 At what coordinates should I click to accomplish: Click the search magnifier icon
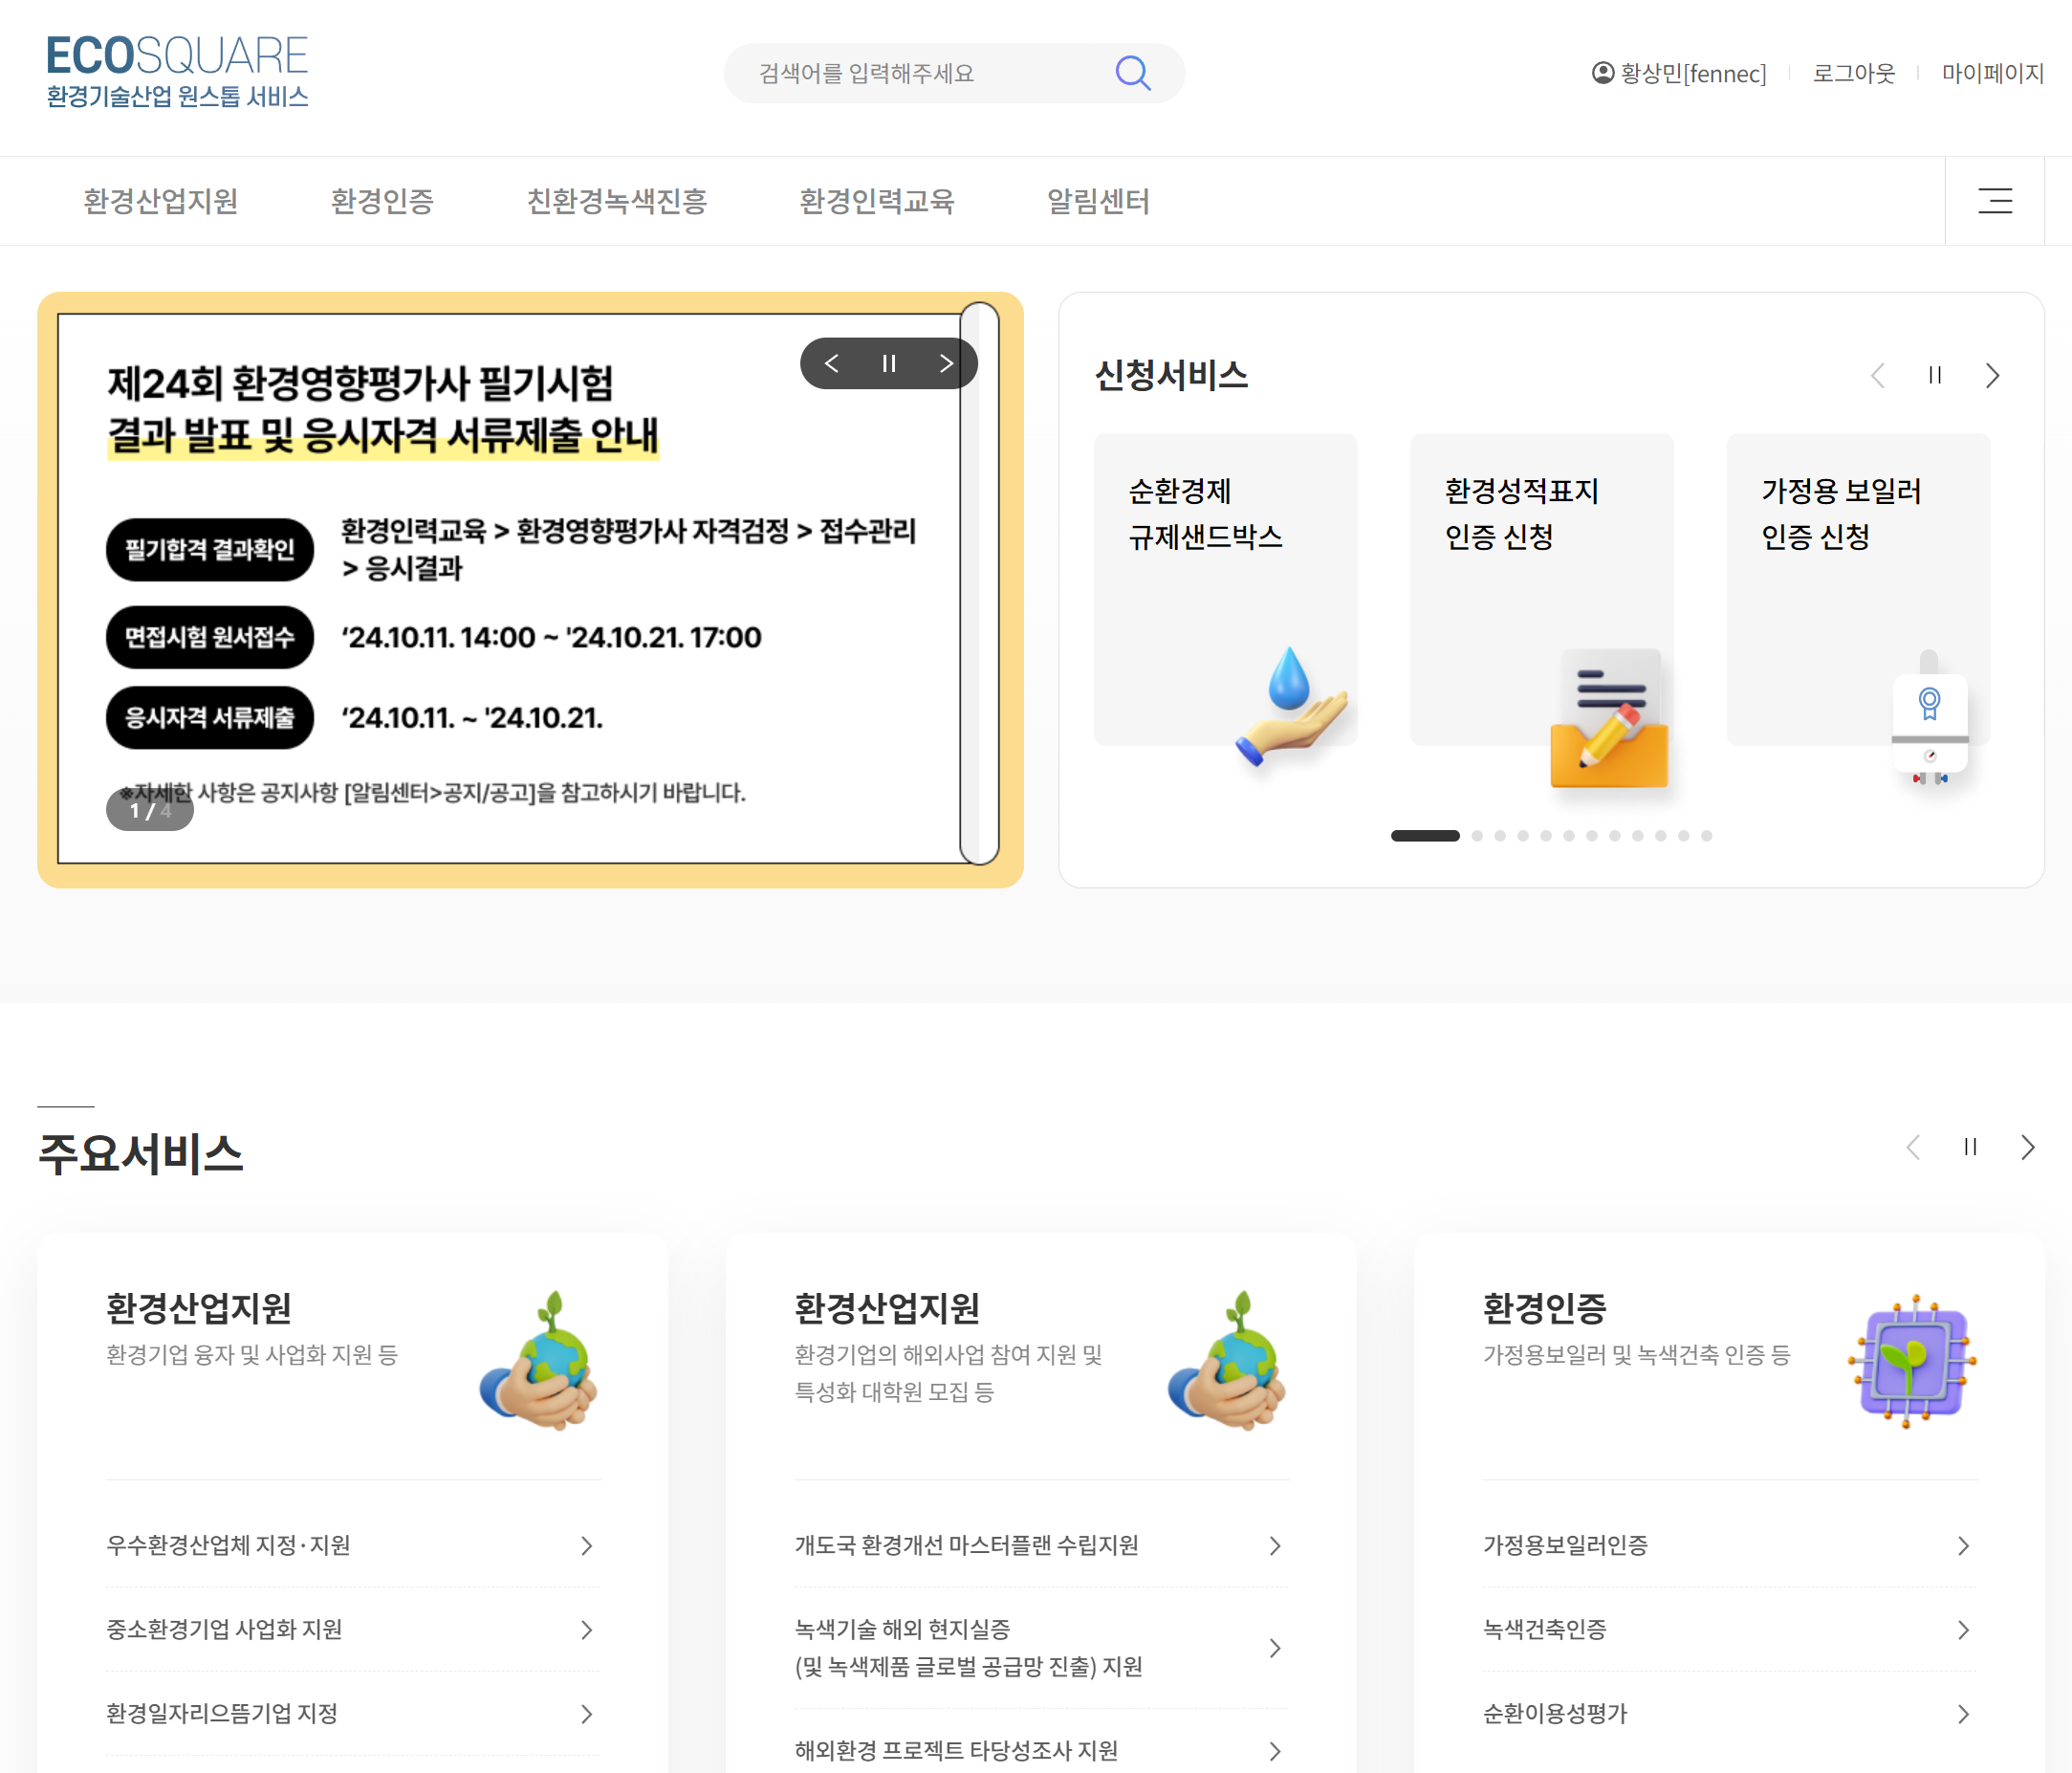click(1132, 73)
